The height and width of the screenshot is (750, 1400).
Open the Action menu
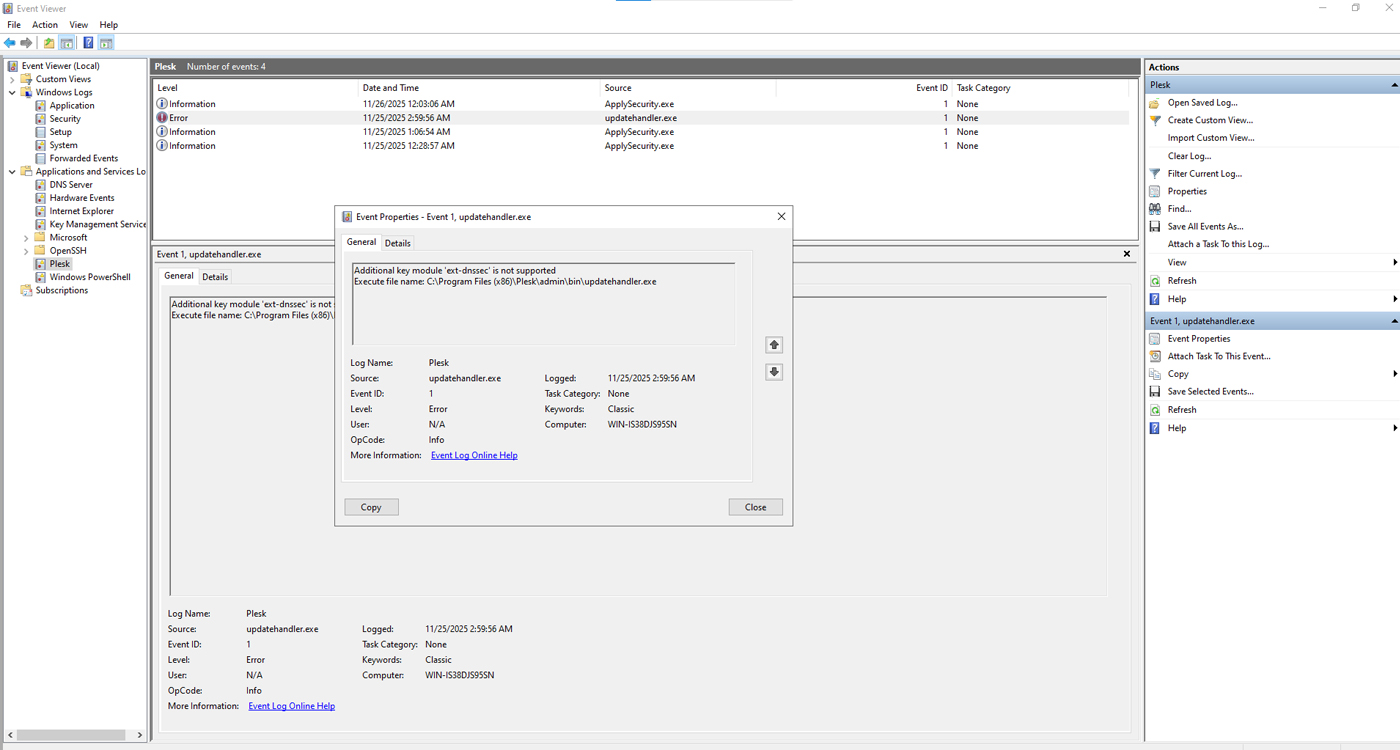click(45, 25)
